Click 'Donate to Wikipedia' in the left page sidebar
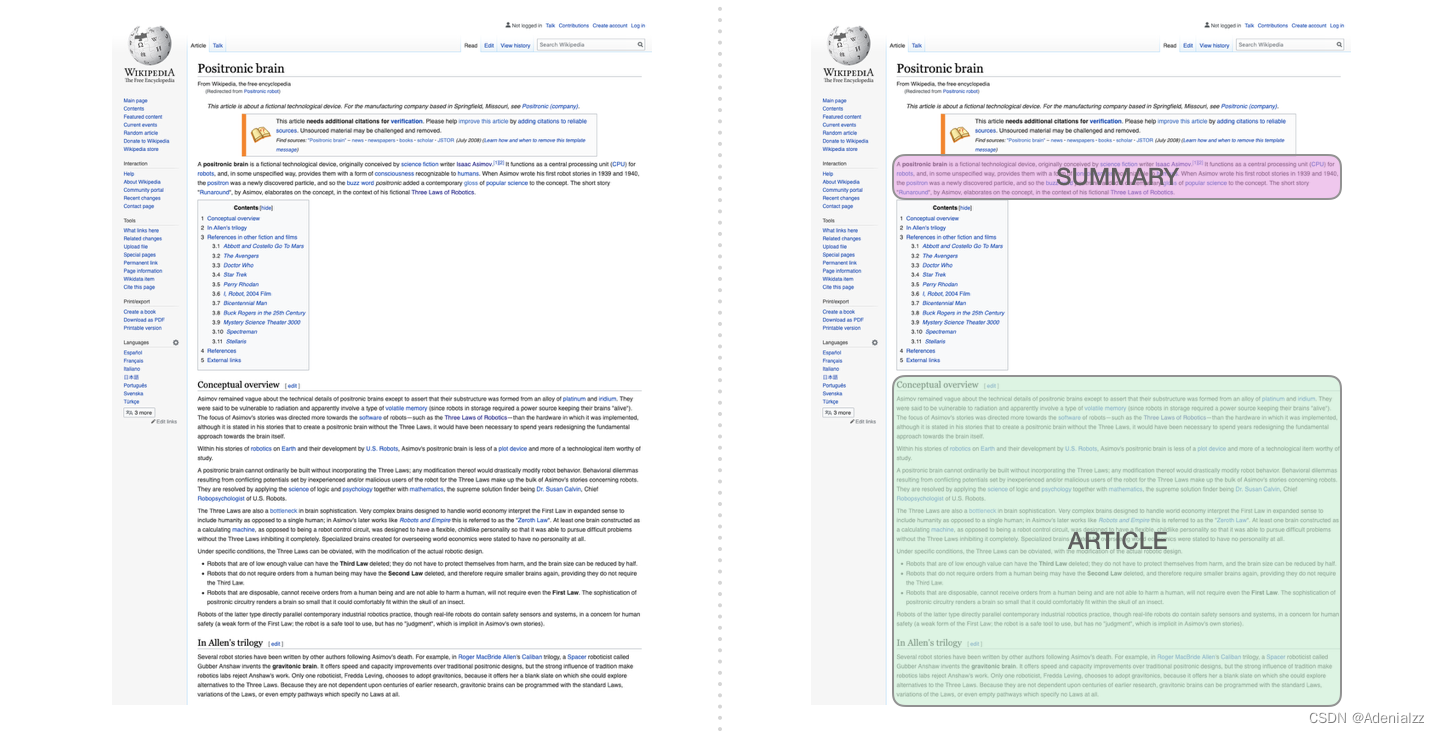Viewport: 1440px width, 733px height. point(146,141)
